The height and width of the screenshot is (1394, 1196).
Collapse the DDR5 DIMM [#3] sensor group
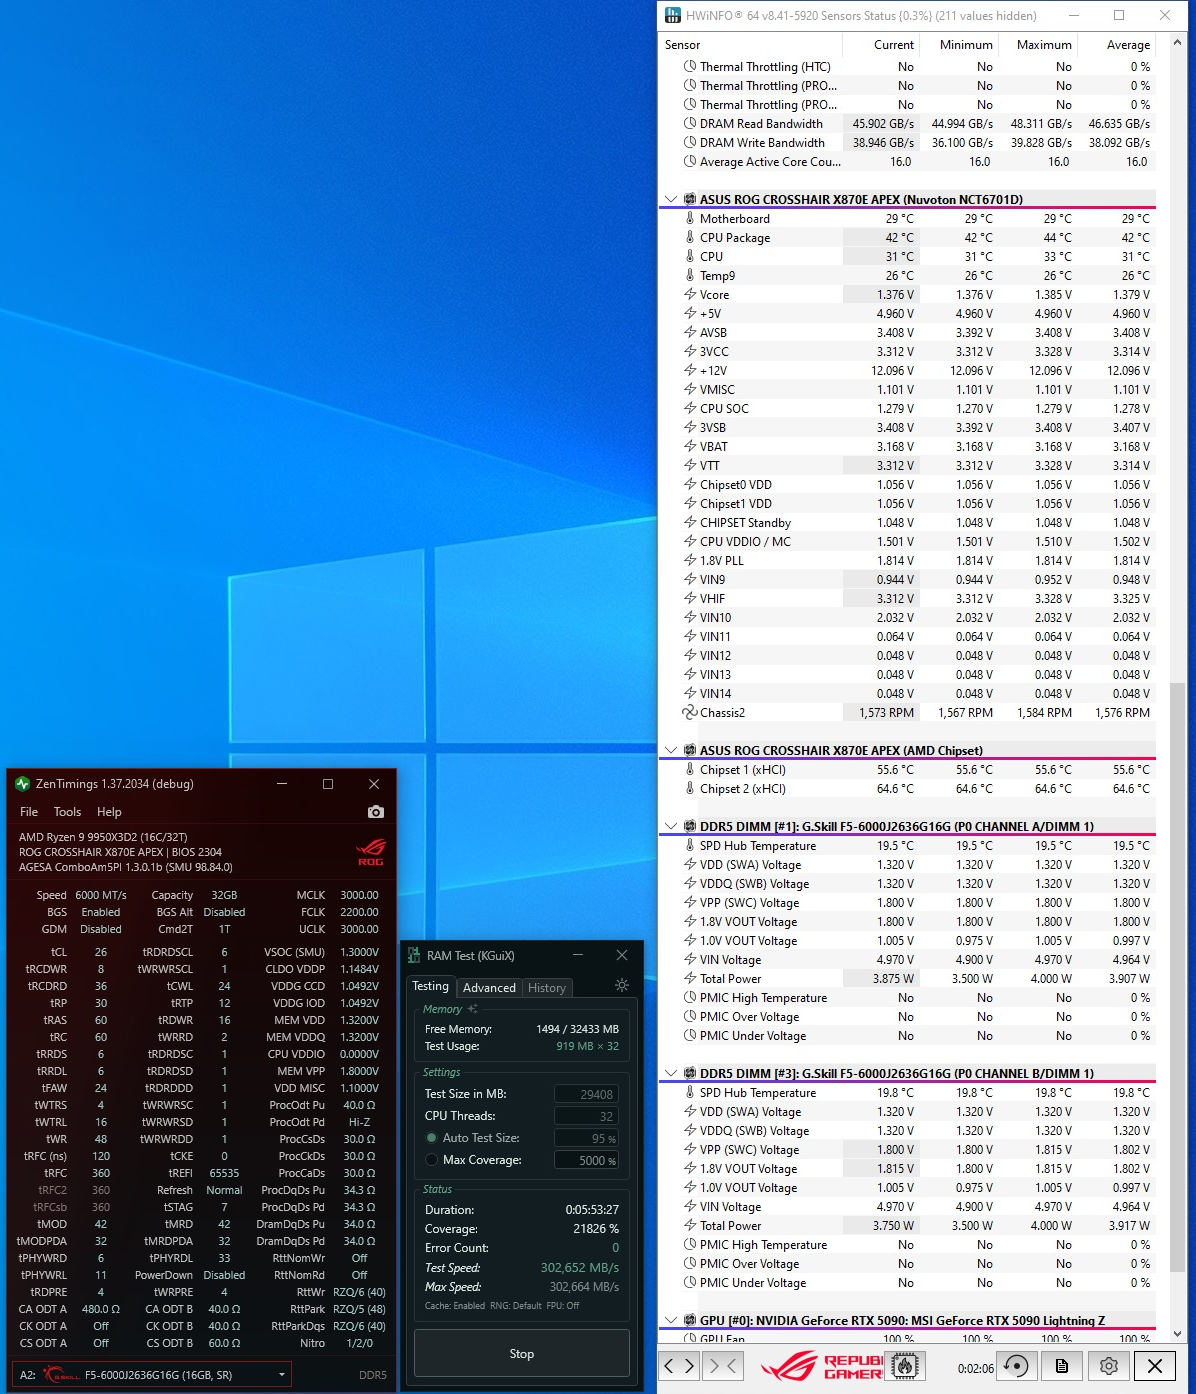coord(671,1074)
